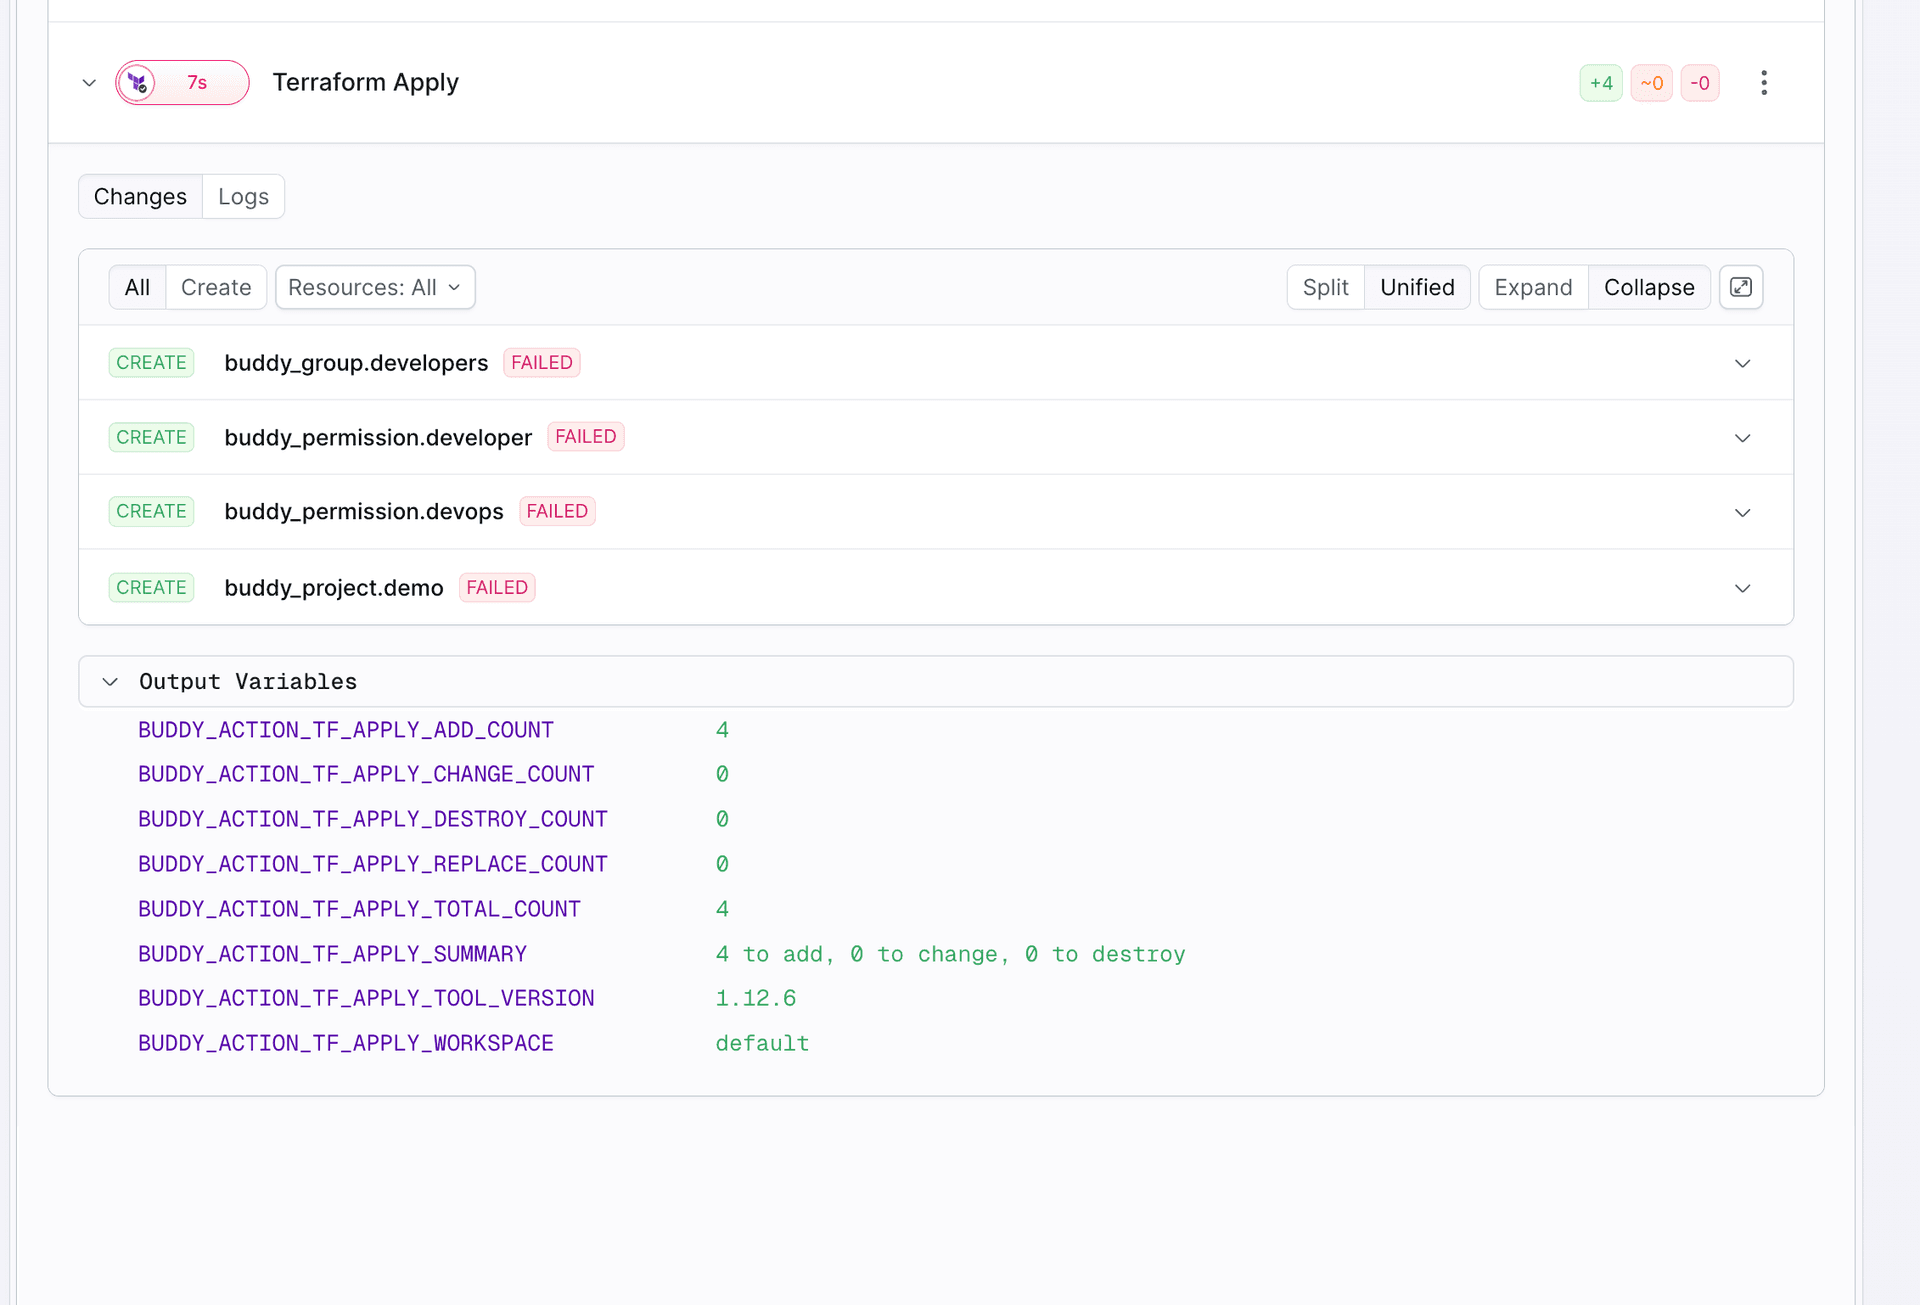Screen dimensions: 1920x1305
Task: Click the Terraform Apply title
Action: 365,83
